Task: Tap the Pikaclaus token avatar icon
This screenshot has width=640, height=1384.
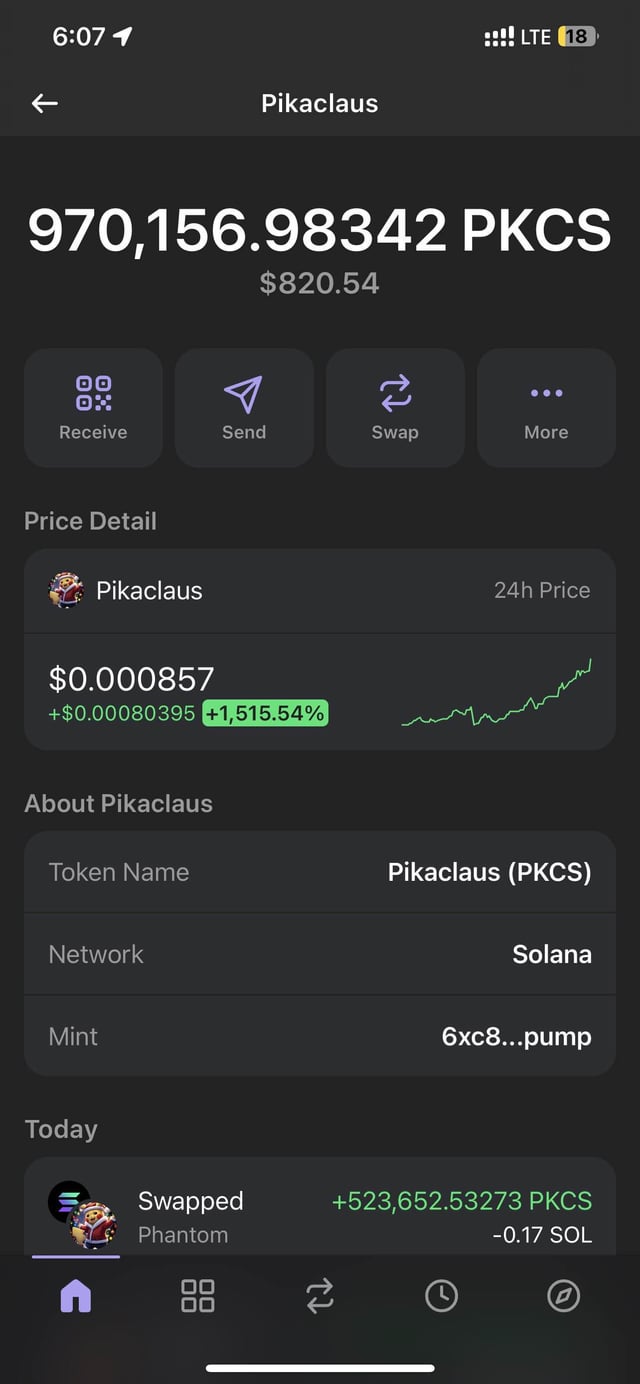Action: 66,591
